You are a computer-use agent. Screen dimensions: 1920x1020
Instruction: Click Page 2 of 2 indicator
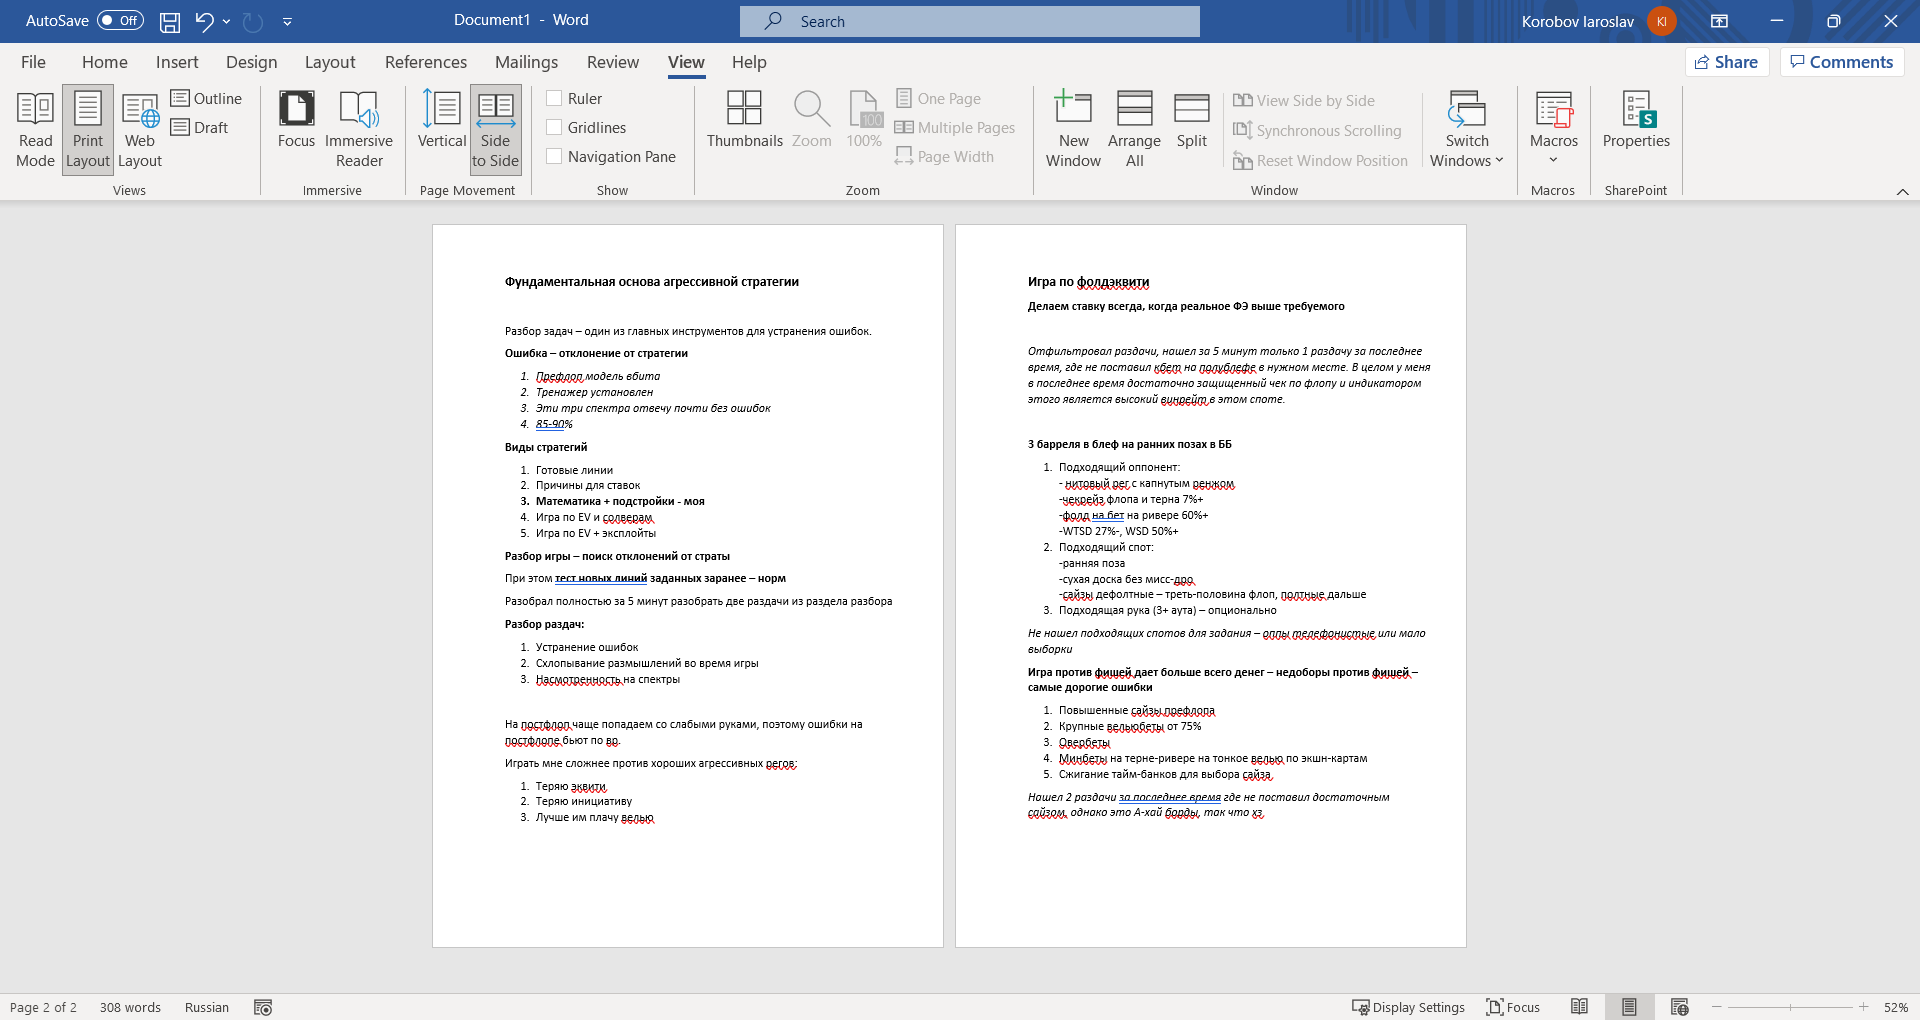click(43, 1007)
